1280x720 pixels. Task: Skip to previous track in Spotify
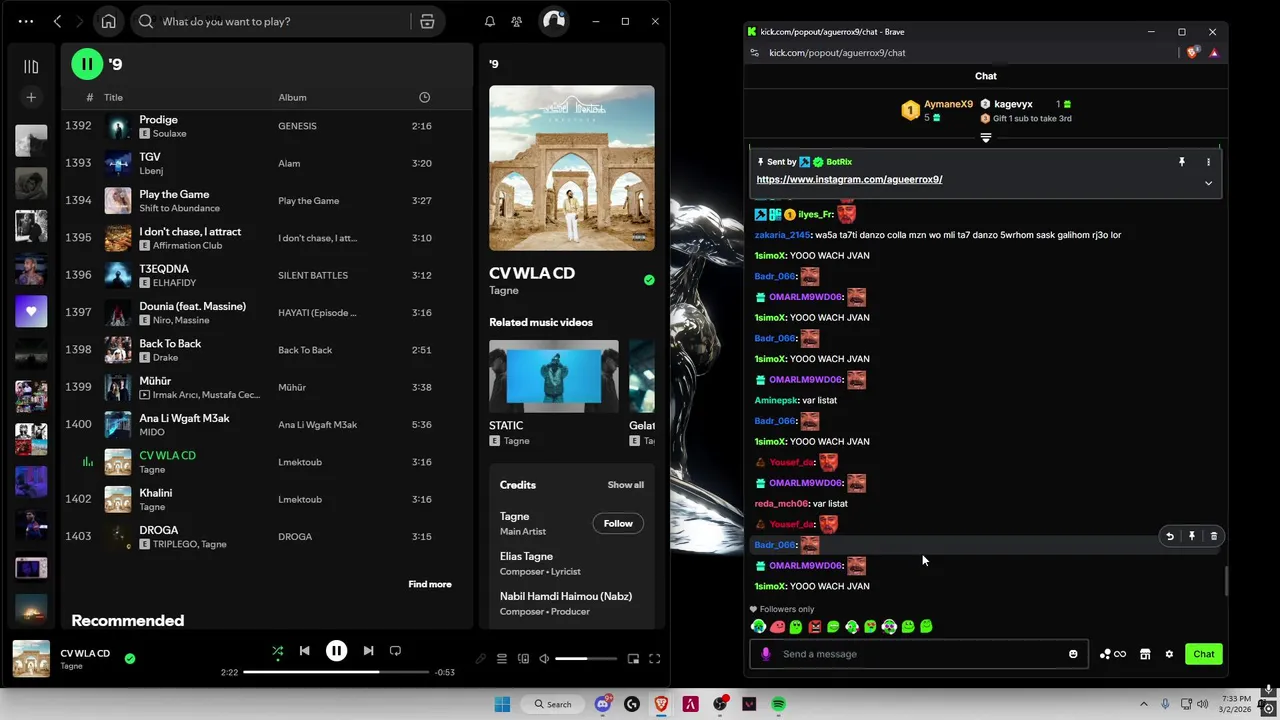pyautogui.click(x=304, y=651)
